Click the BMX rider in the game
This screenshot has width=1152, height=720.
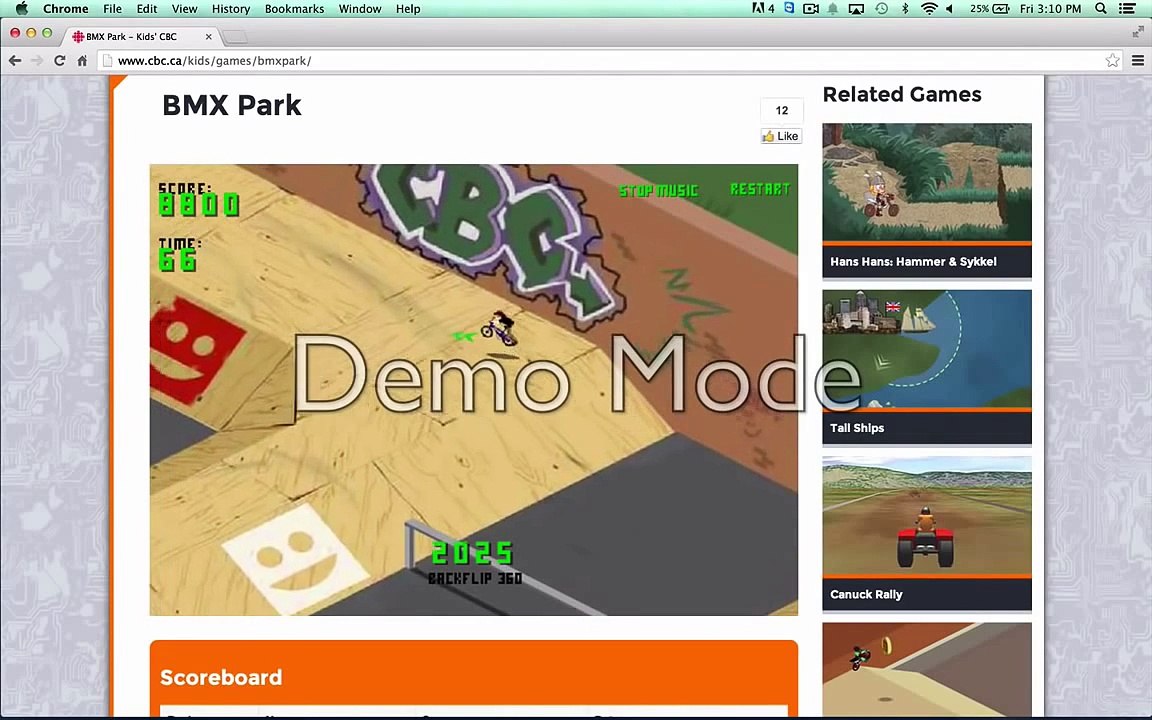[500, 328]
